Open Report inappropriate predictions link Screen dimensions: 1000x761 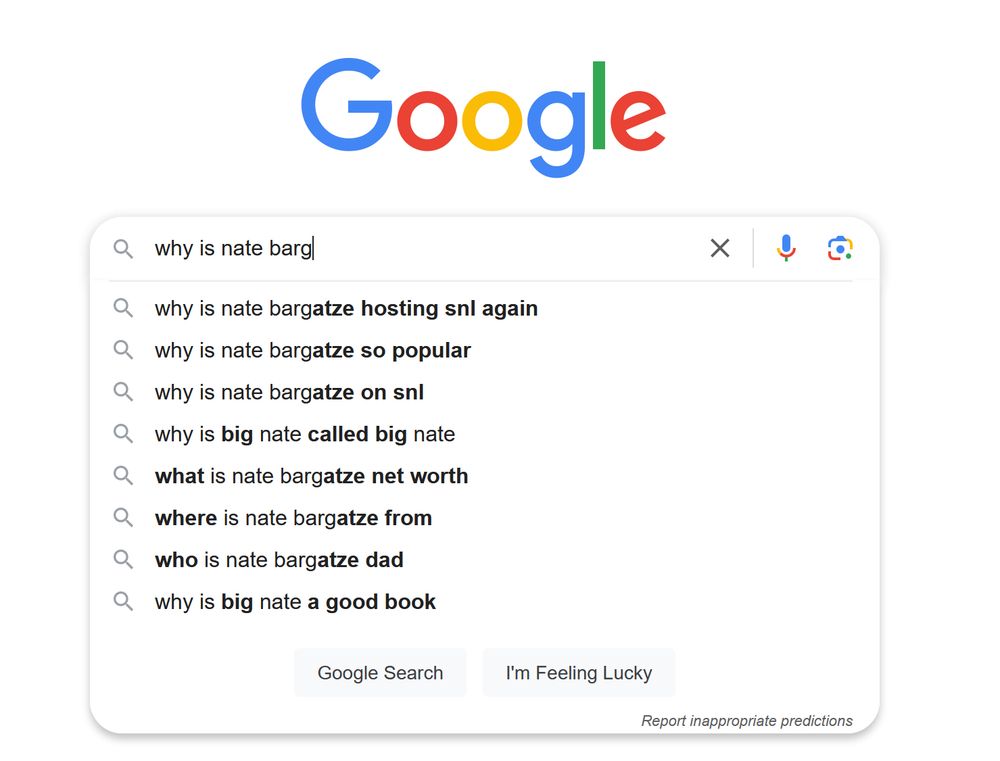746,720
